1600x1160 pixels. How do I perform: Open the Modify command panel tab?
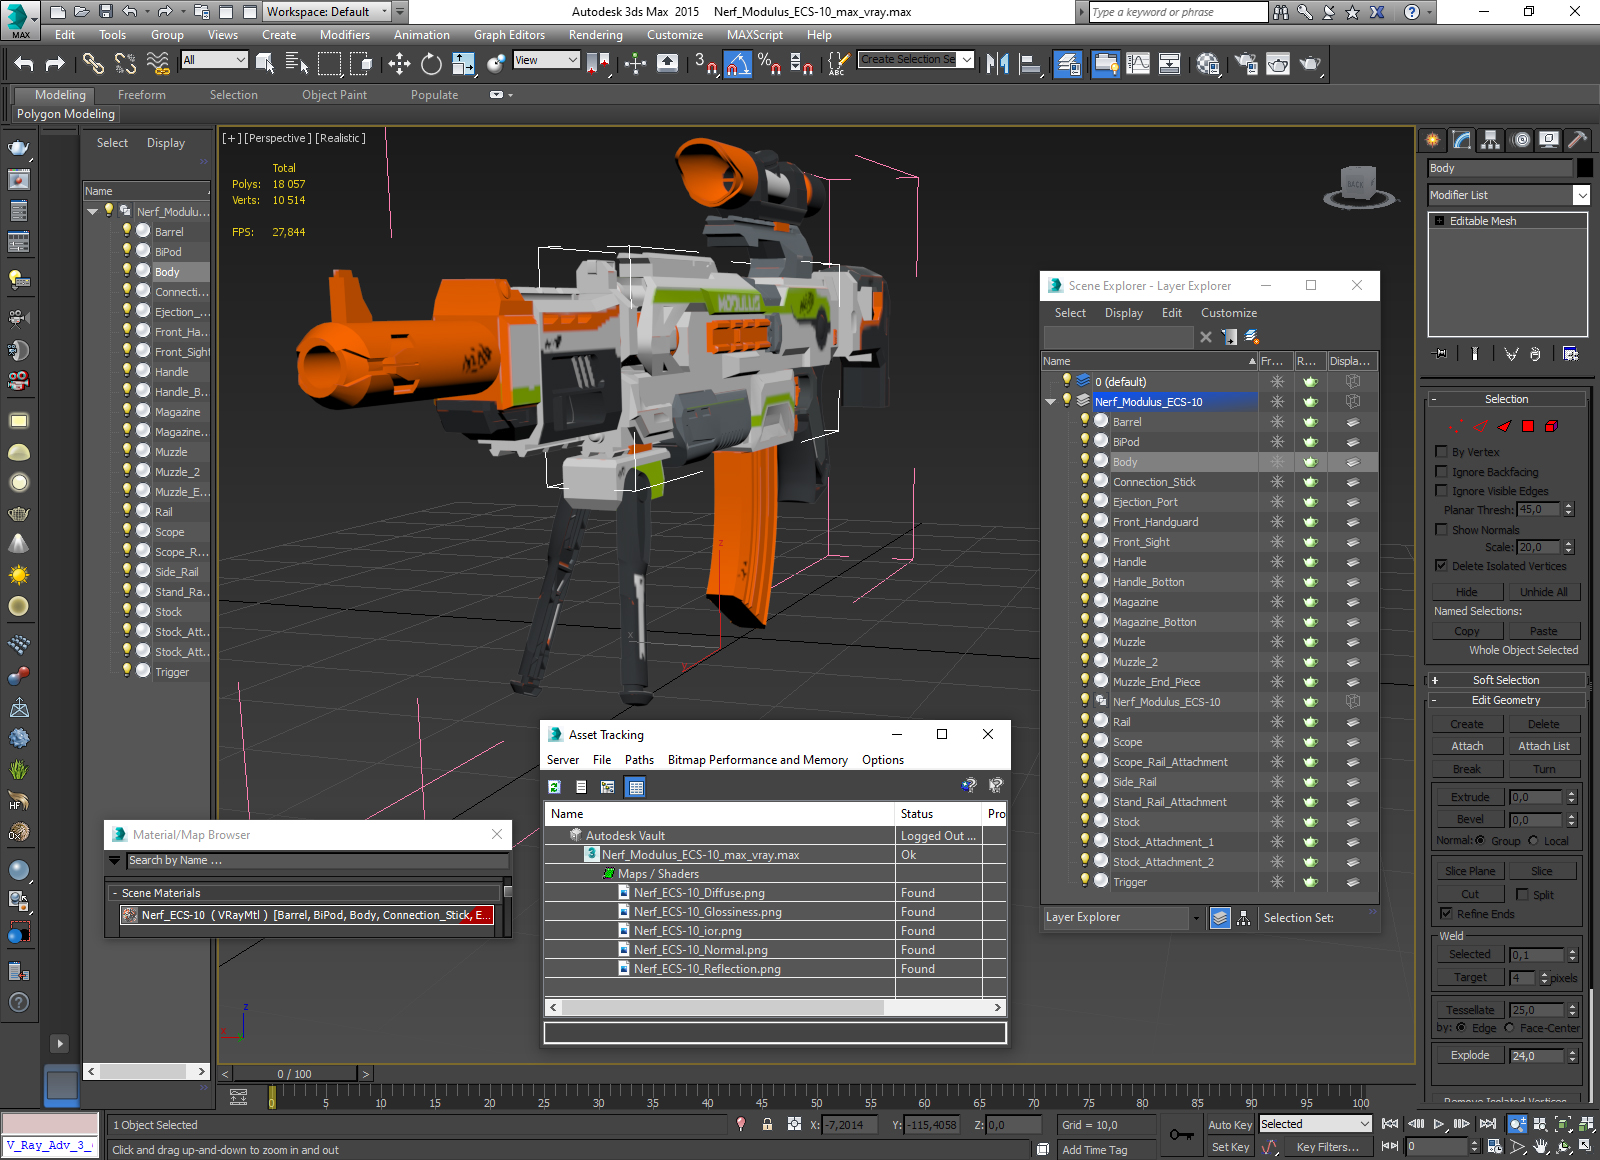[1462, 140]
